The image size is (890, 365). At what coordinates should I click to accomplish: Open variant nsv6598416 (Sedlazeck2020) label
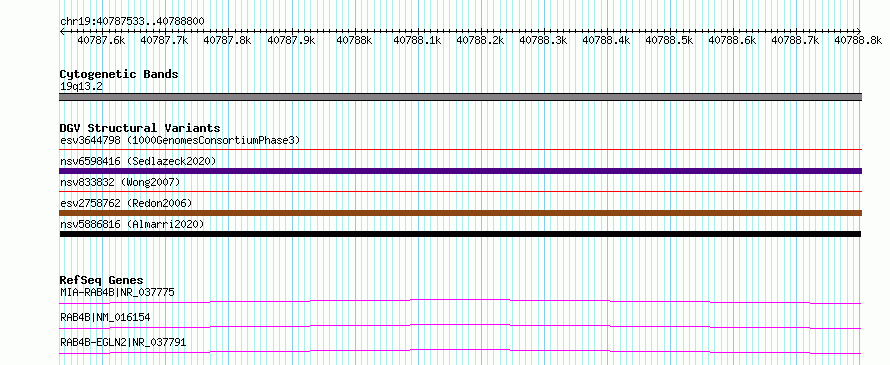coord(138,161)
